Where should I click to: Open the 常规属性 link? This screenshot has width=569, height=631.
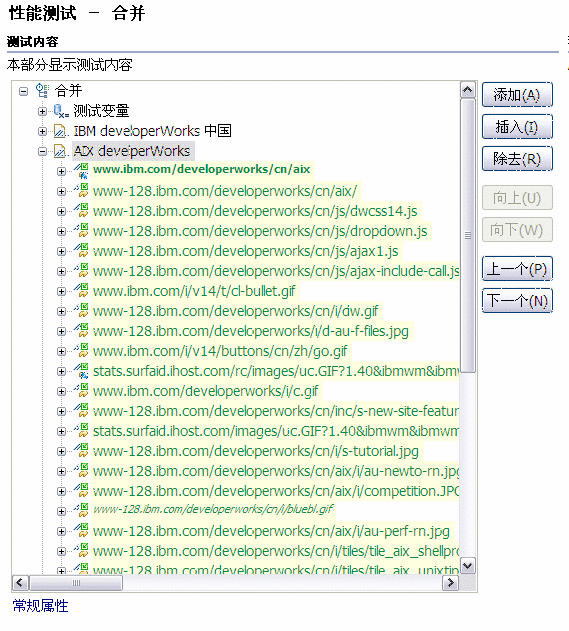40,606
